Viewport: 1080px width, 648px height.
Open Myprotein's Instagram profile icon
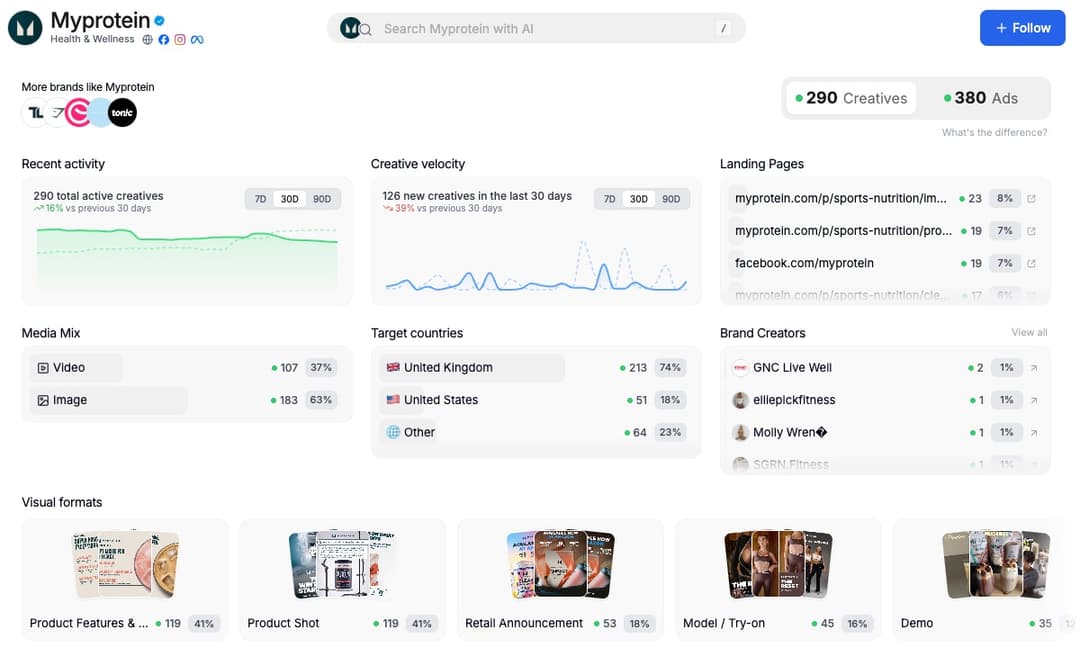(x=180, y=40)
